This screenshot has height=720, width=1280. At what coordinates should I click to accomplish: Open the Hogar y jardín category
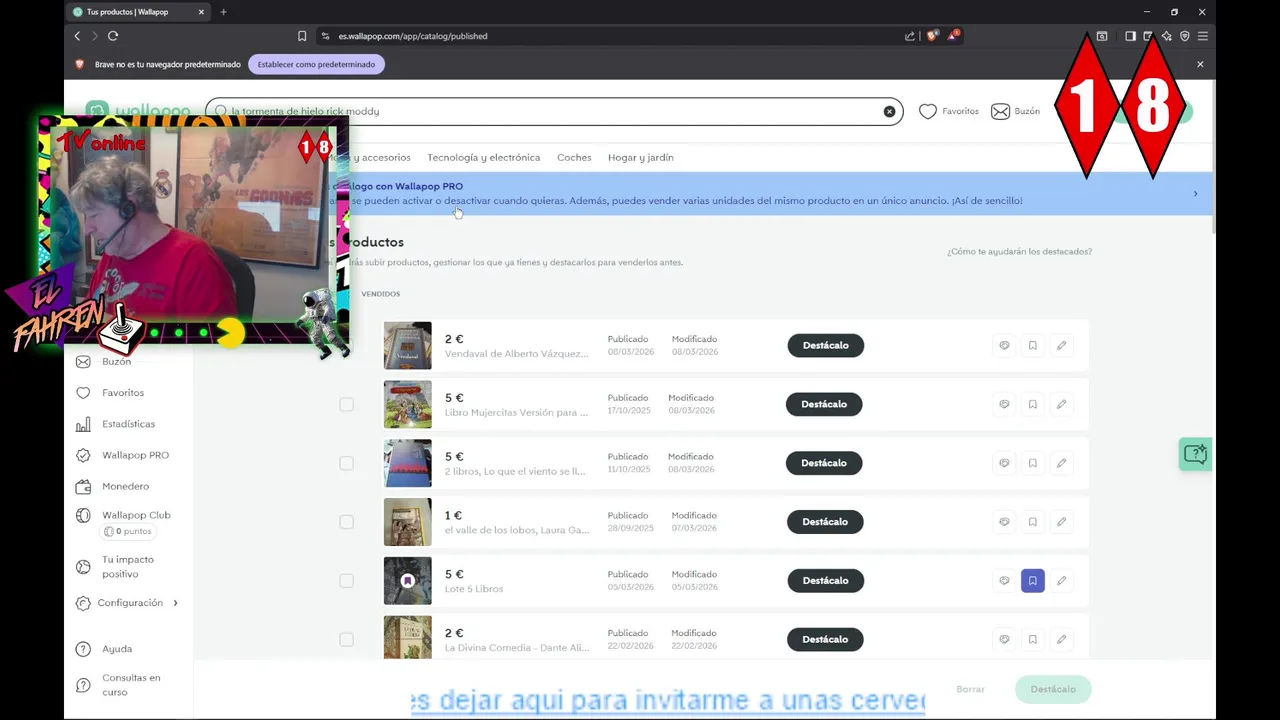coord(641,157)
